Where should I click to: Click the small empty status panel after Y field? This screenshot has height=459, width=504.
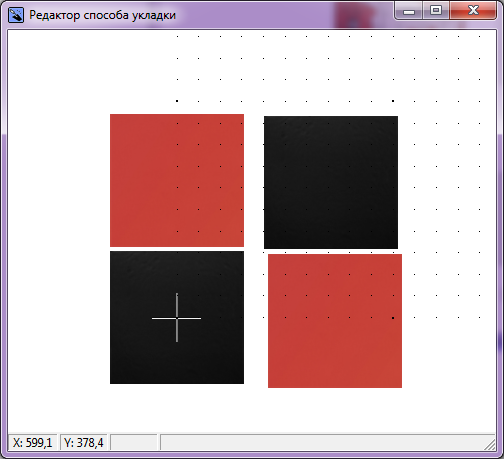coord(133,442)
